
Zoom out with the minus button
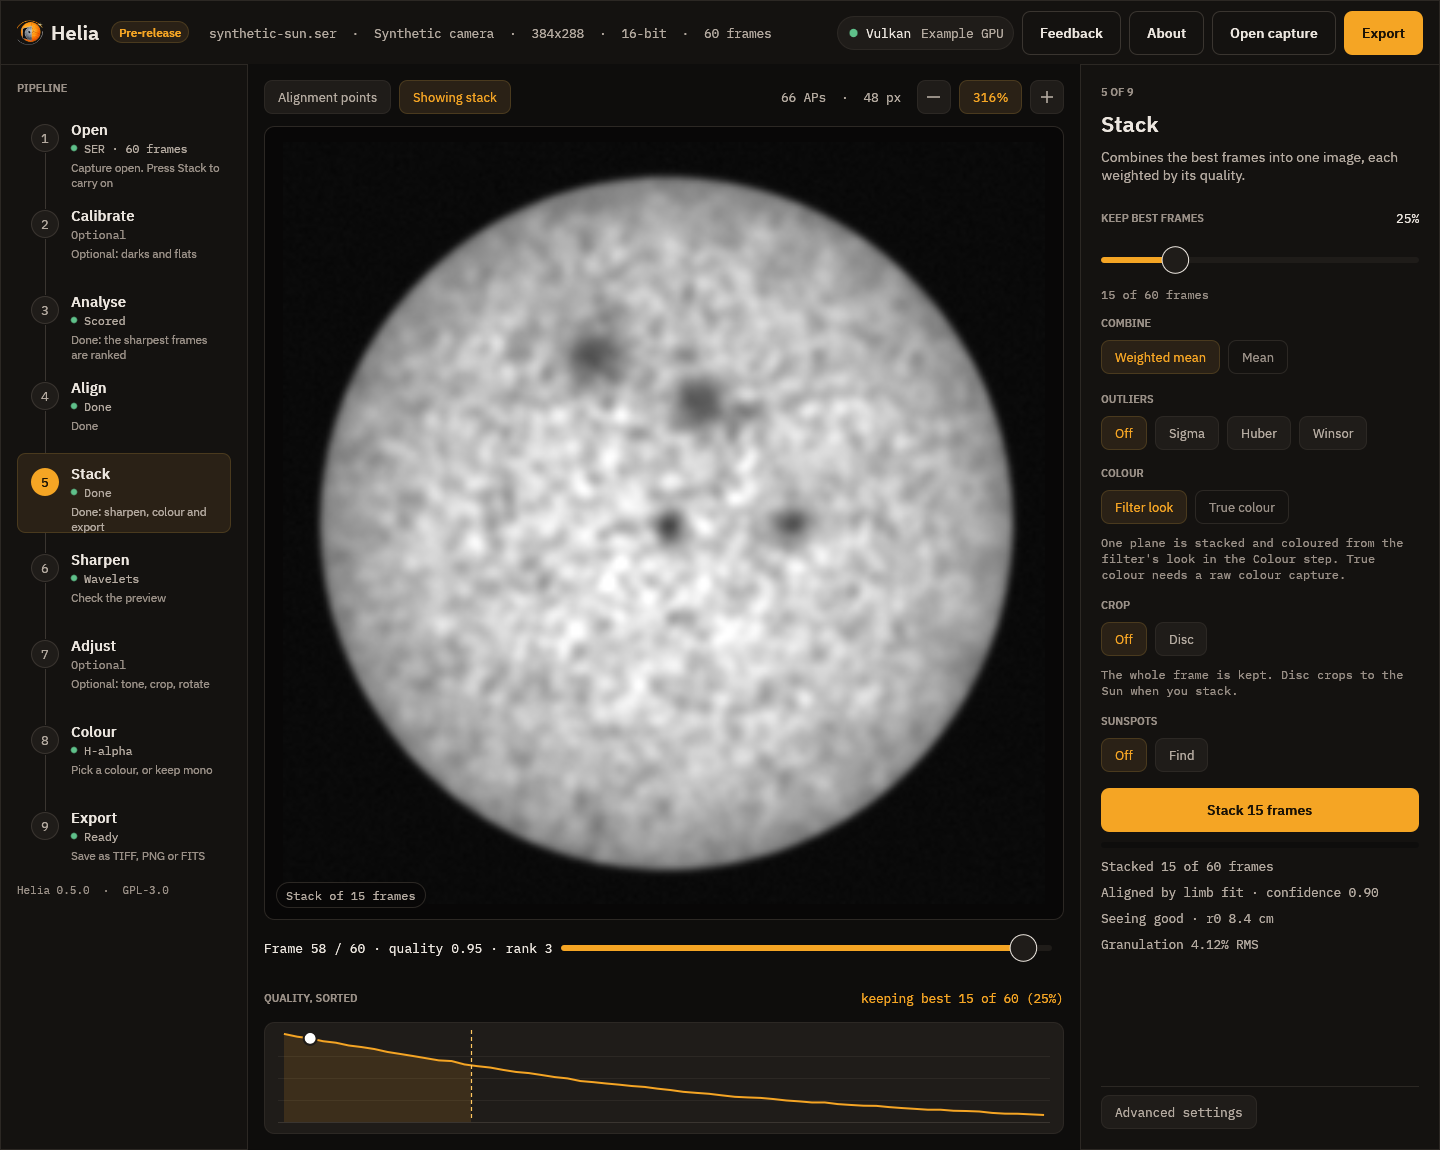click(x=933, y=97)
